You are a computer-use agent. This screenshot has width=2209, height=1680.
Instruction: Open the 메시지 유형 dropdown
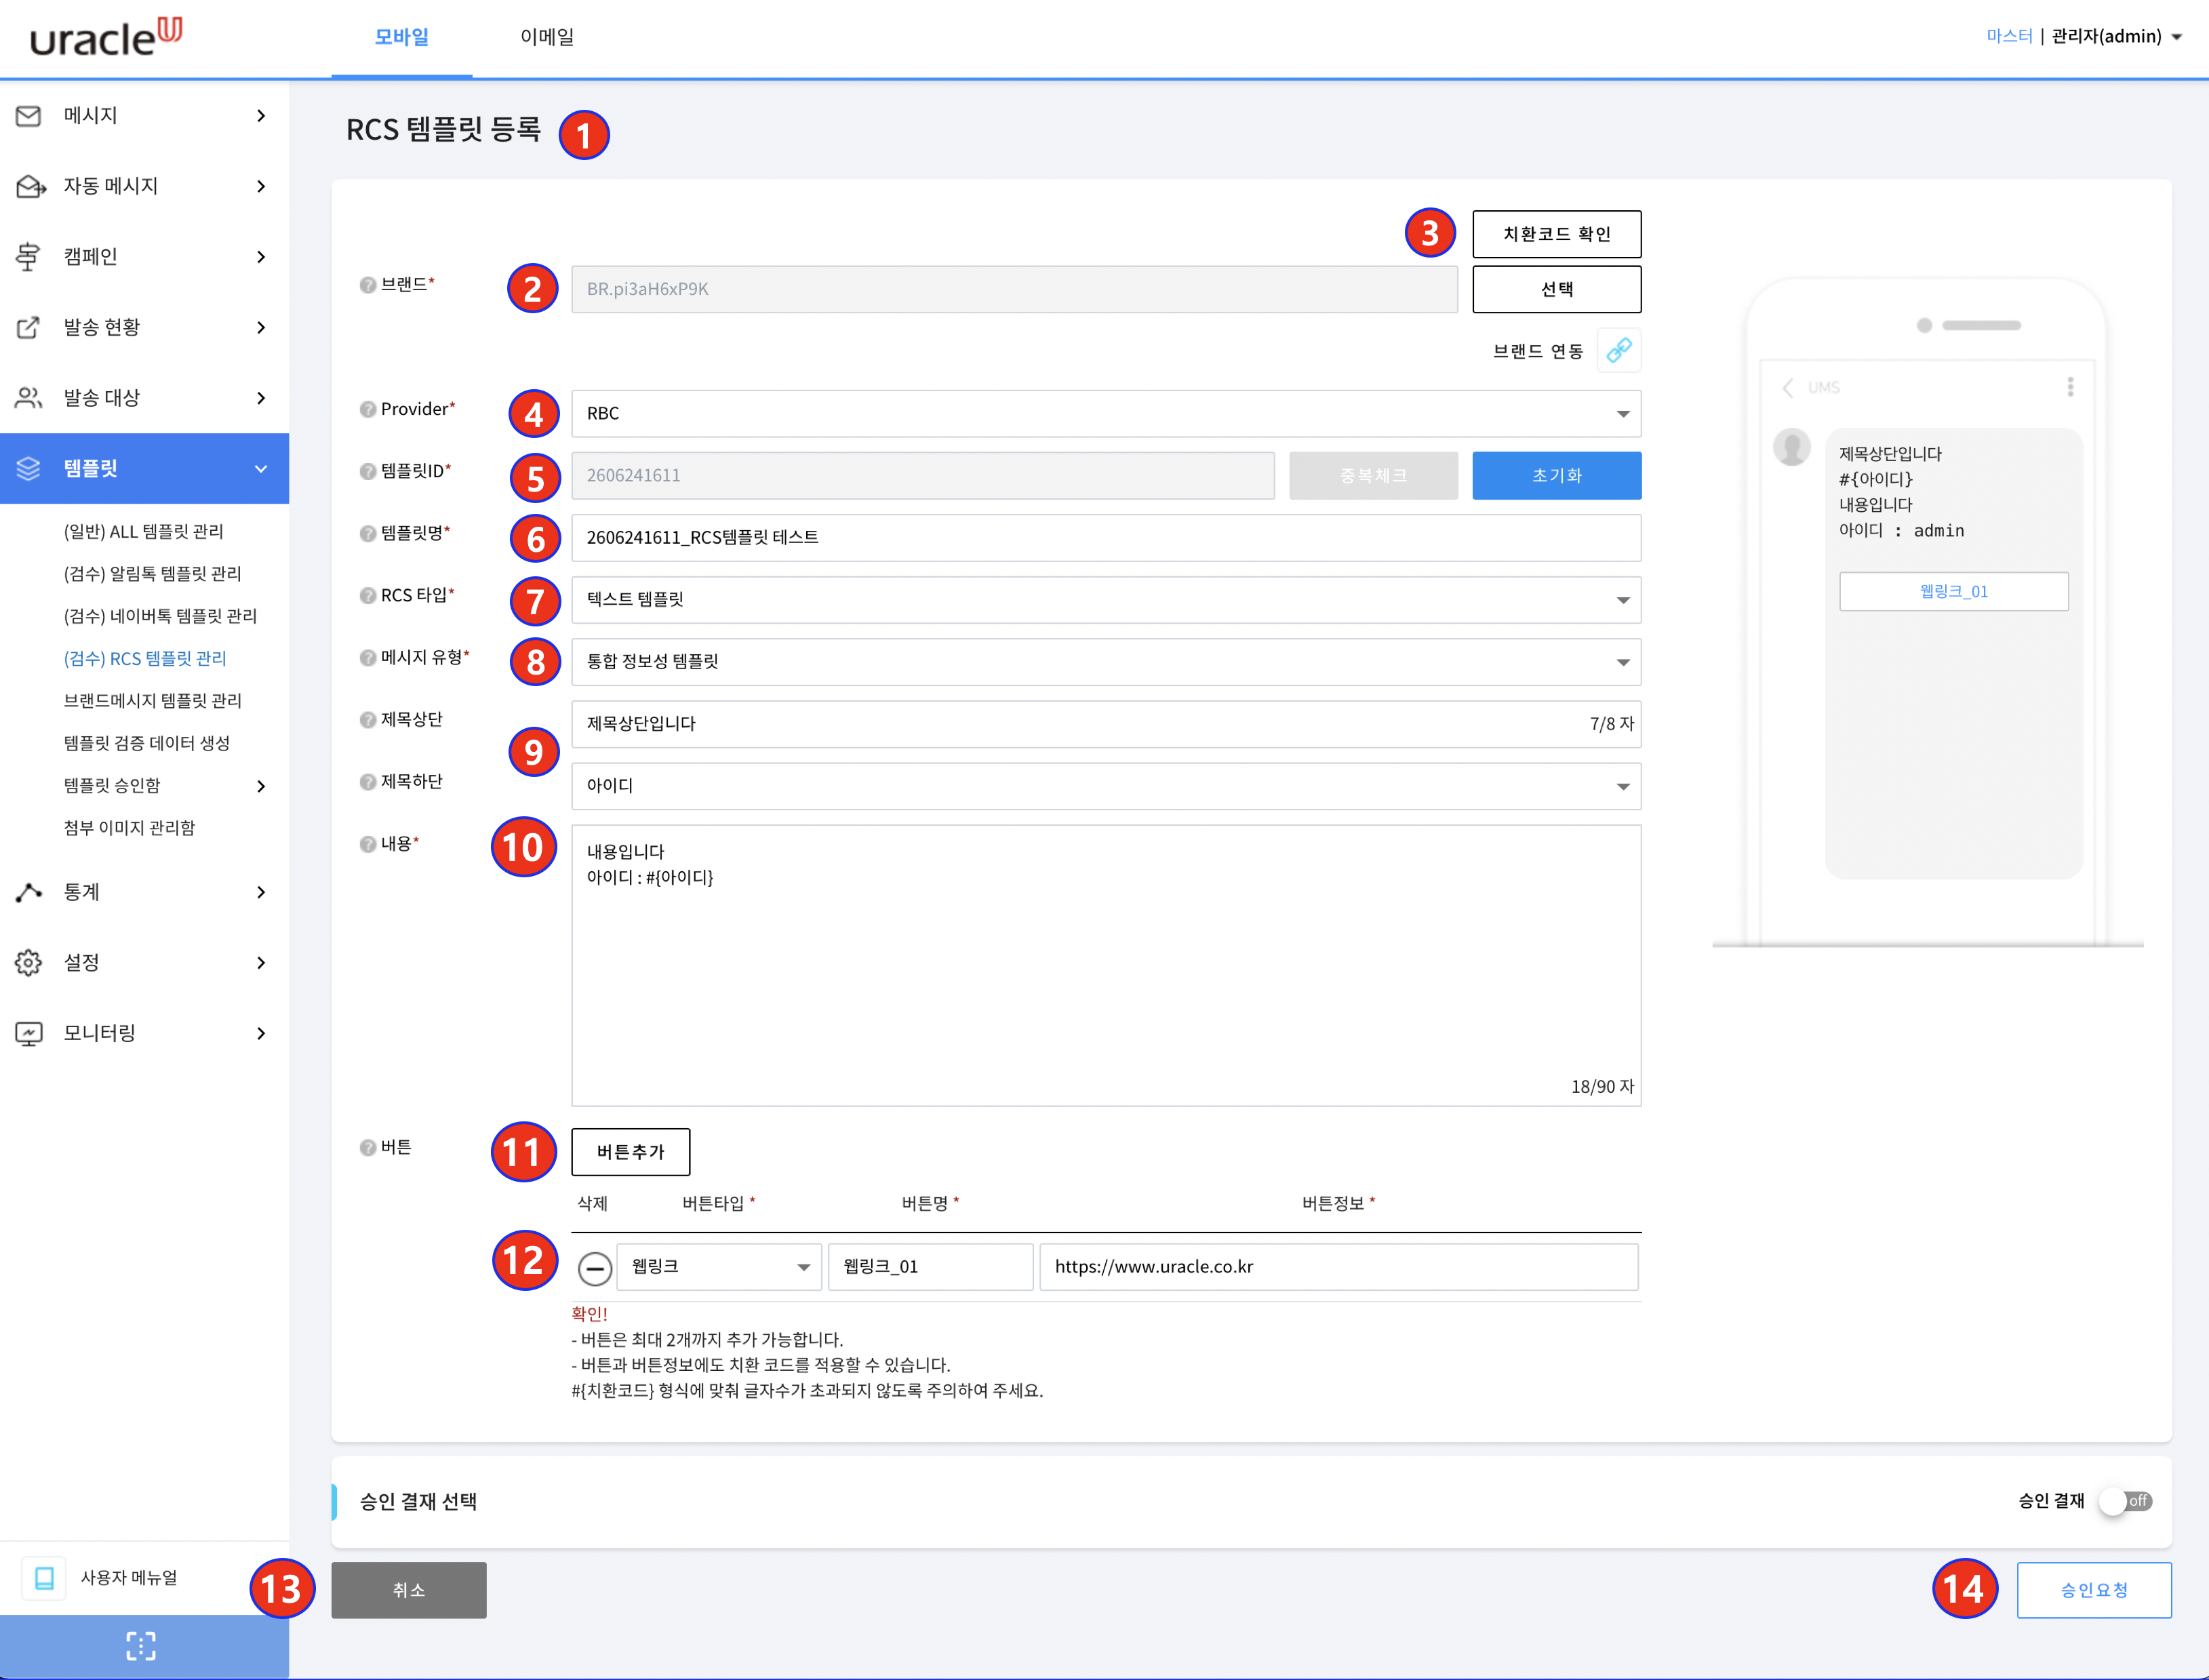click(1106, 662)
